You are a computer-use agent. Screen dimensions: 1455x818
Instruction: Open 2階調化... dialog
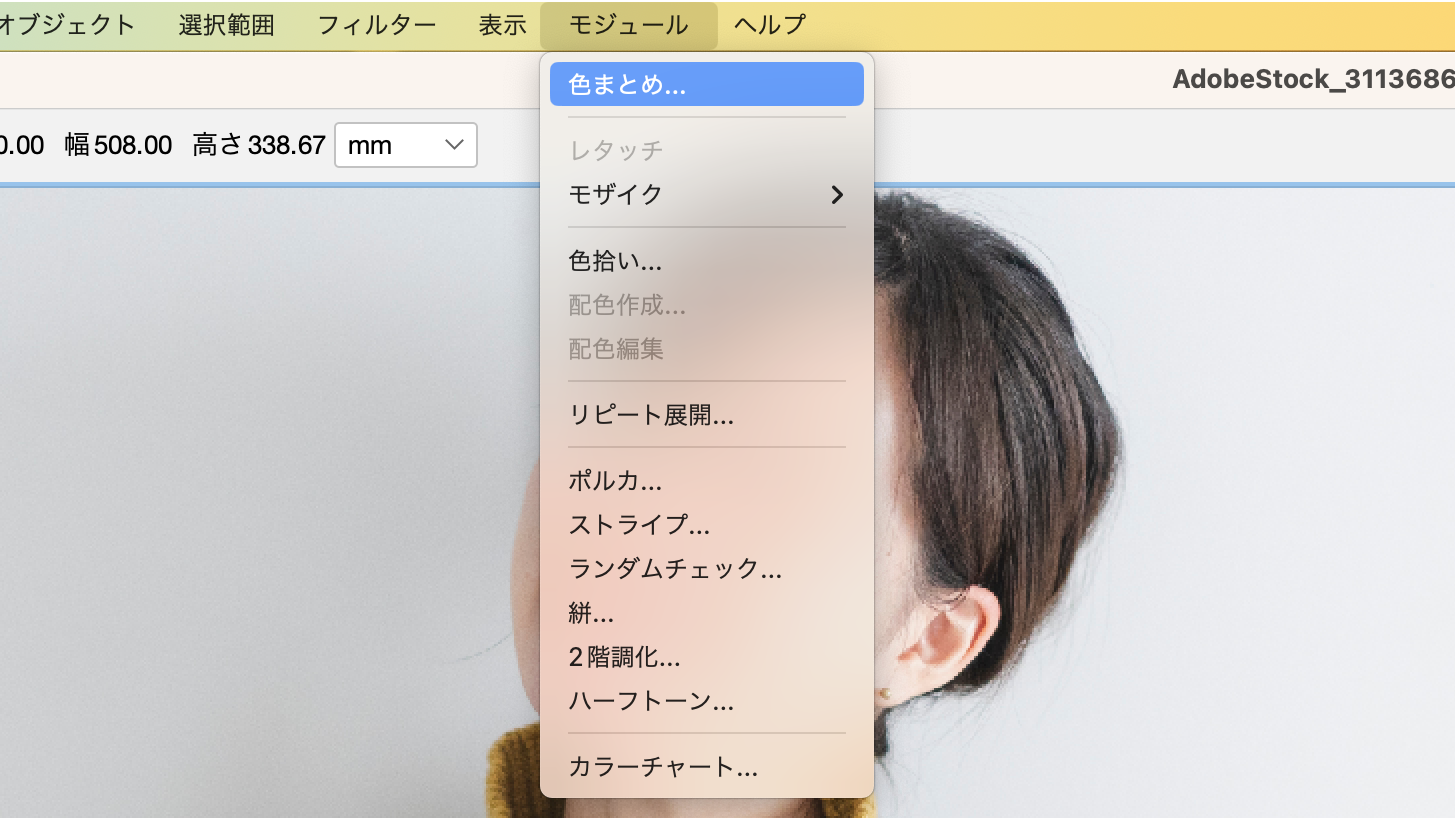pyautogui.click(x=624, y=657)
